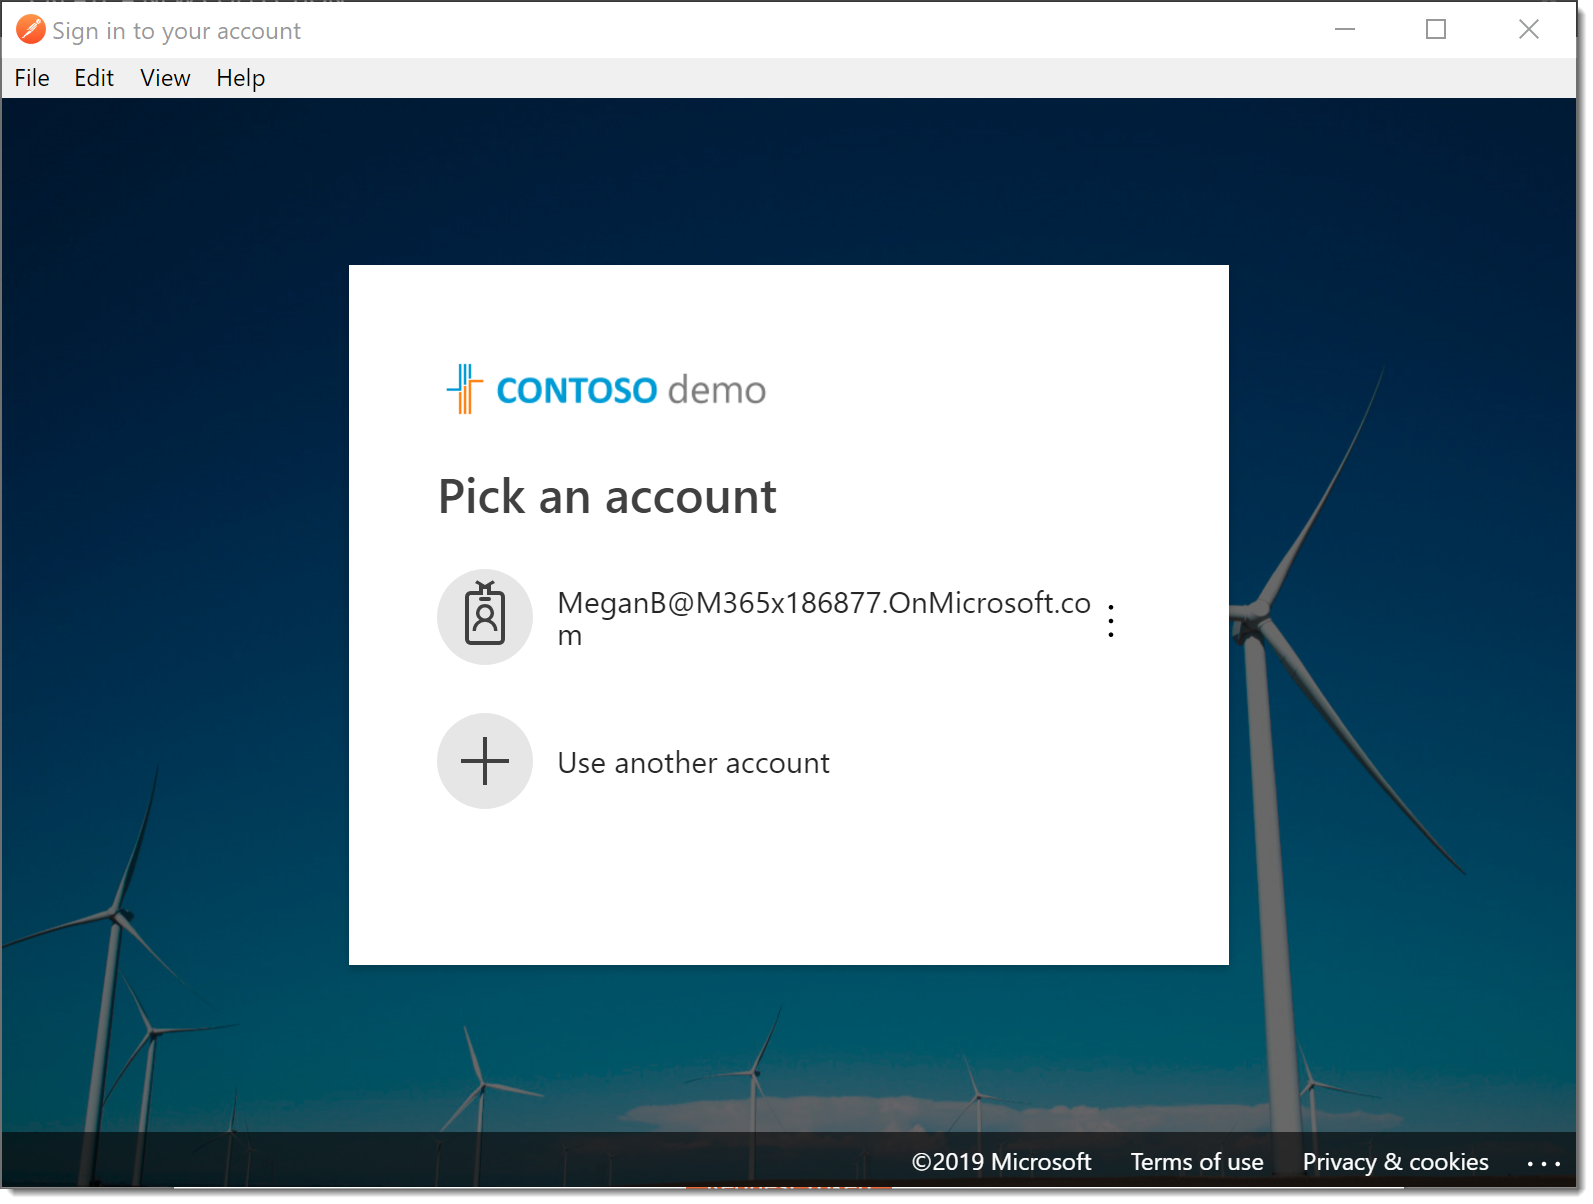Click the plus icon to add account
Viewport: 1593px width, 1204px height.
click(485, 761)
